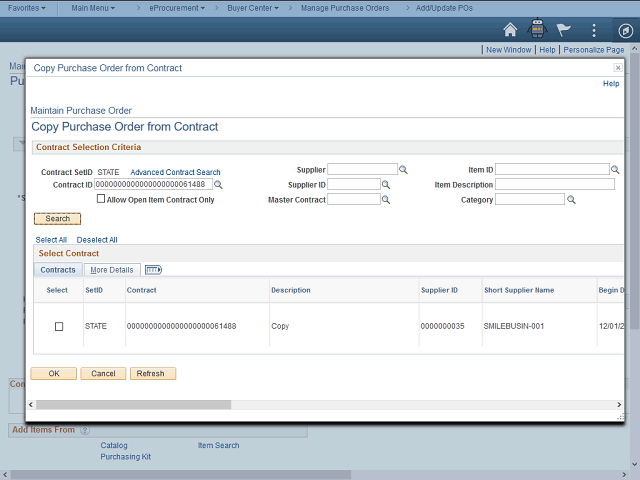Click the Contract ID lookup magnifier

pos(218,185)
